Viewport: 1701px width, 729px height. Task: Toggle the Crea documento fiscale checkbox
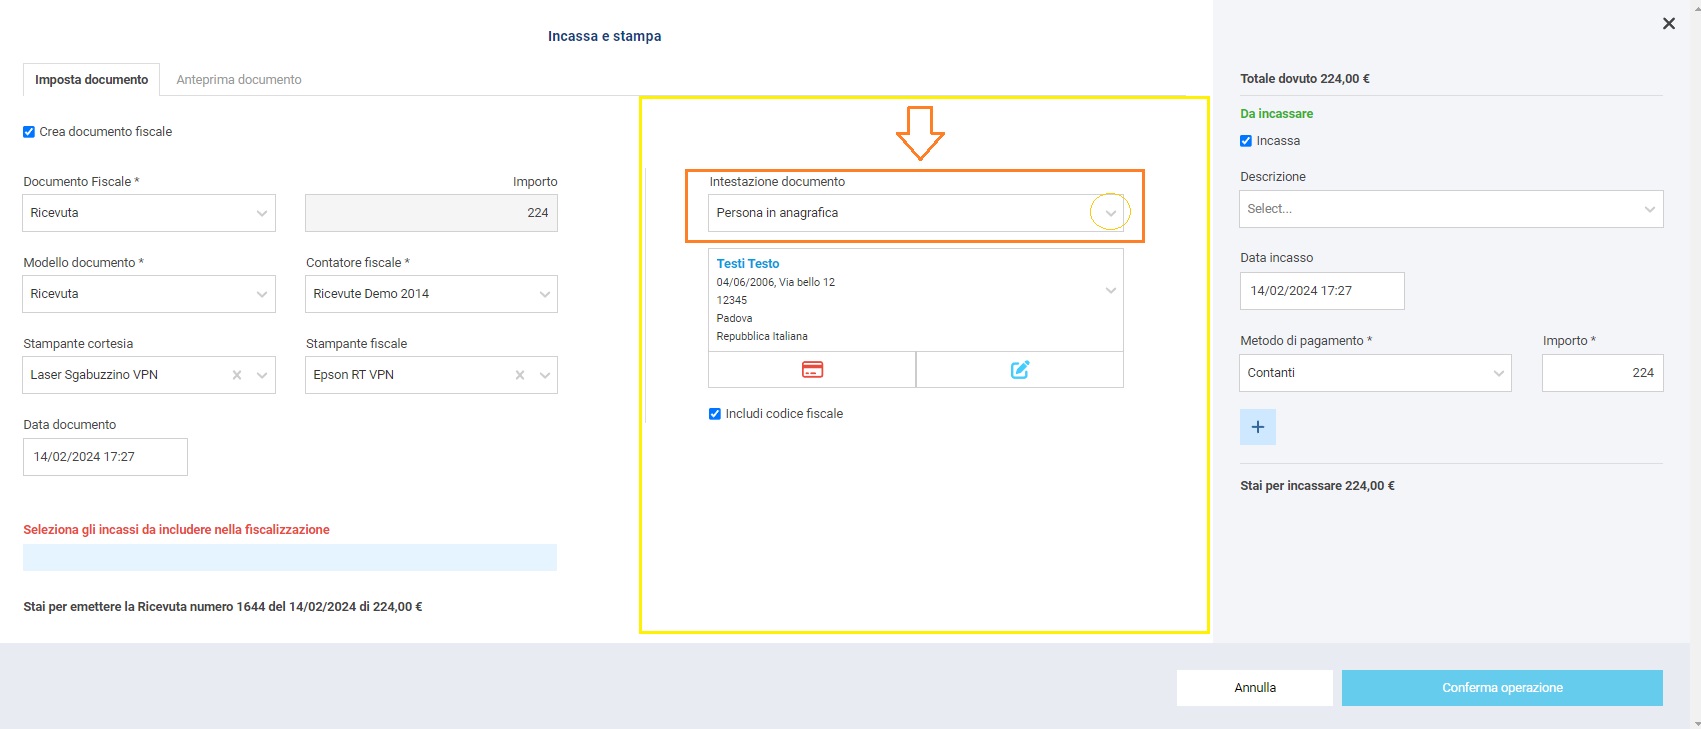[x=29, y=132]
